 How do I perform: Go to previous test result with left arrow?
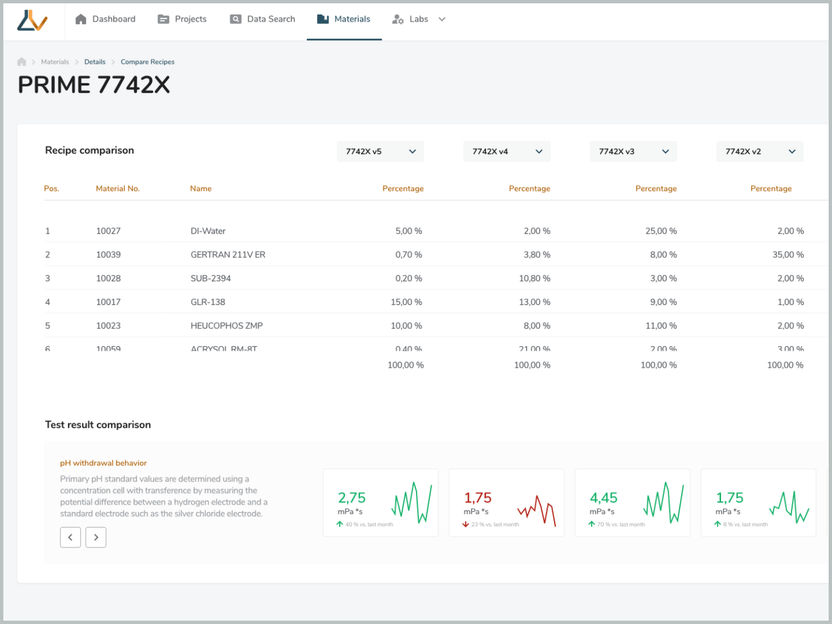click(70, 537)
